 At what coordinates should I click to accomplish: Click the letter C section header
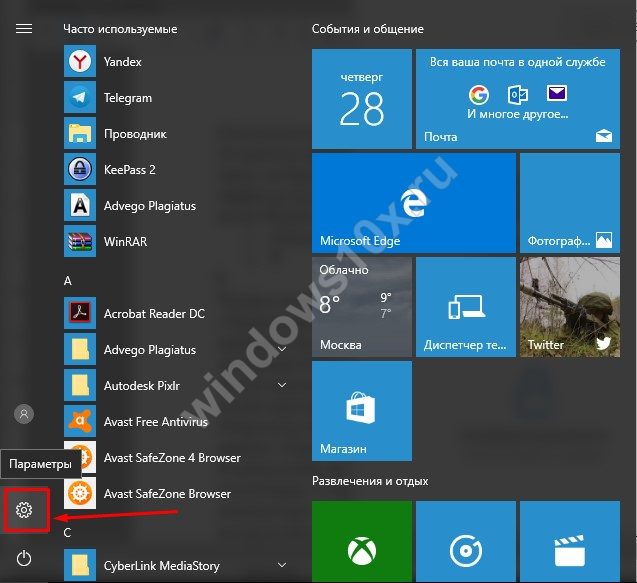click(x=67, y=533)
